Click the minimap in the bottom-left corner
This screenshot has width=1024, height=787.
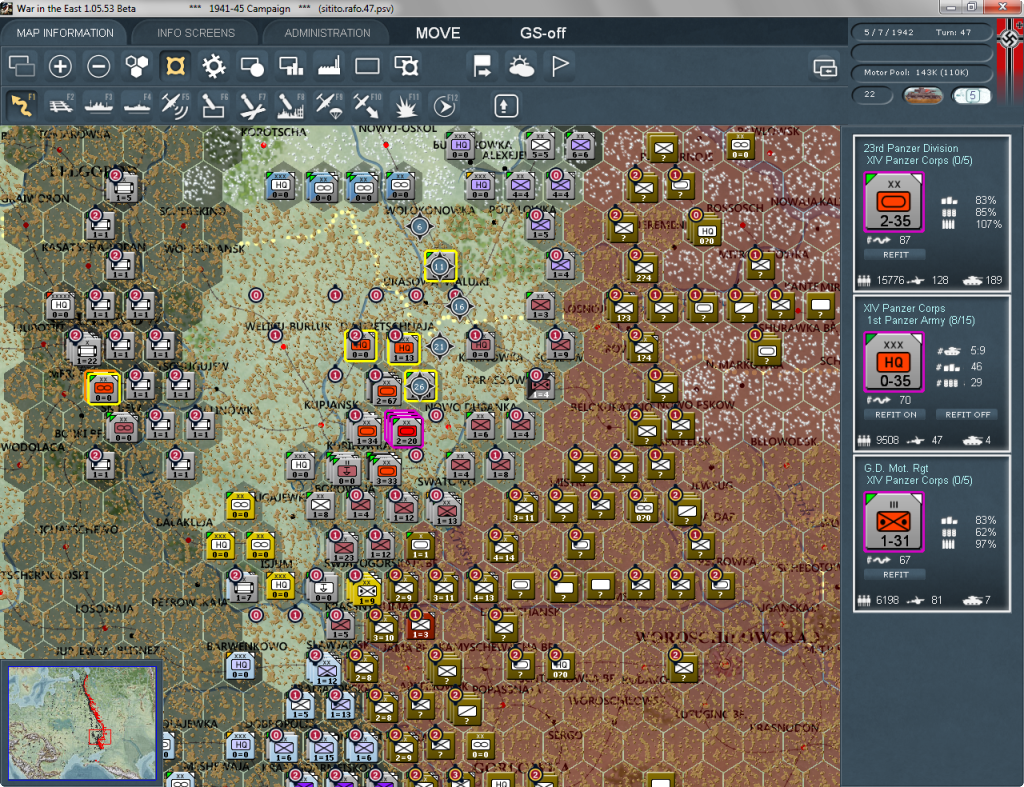(82, 723)
